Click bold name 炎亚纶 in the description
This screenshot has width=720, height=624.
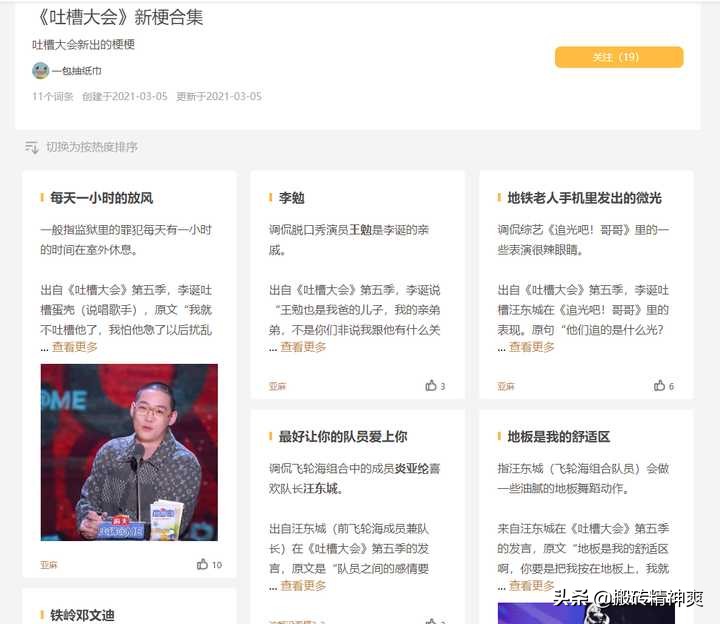(412, 468)
